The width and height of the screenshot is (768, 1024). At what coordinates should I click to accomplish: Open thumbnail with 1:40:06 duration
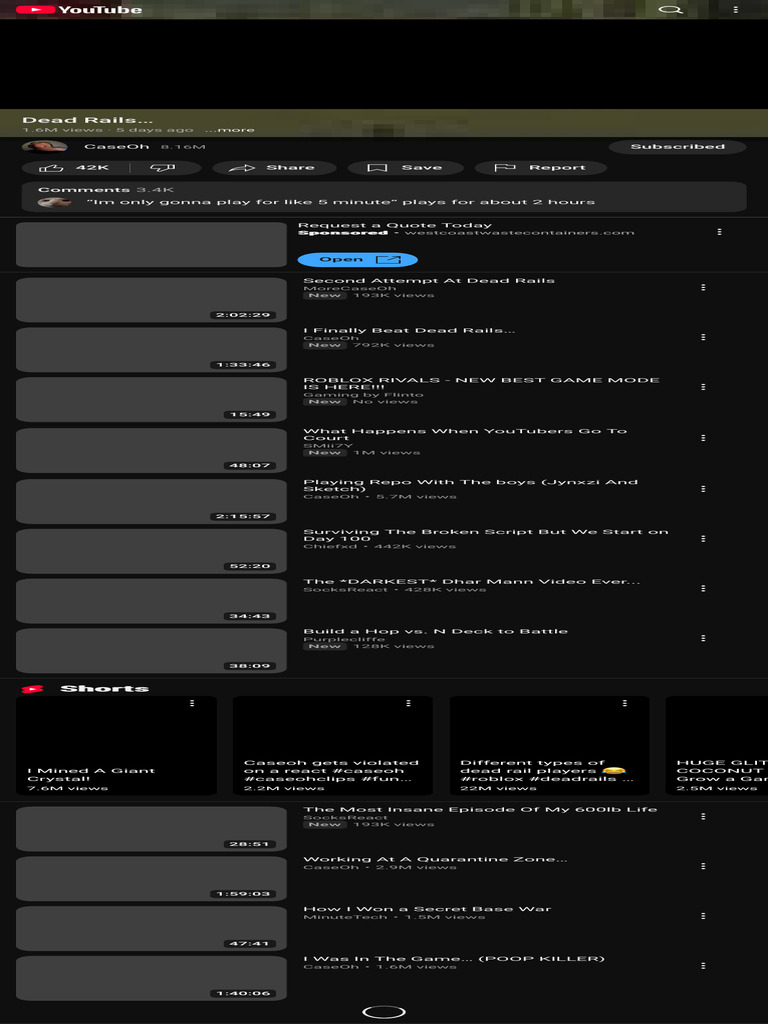[x=151, y=978]
